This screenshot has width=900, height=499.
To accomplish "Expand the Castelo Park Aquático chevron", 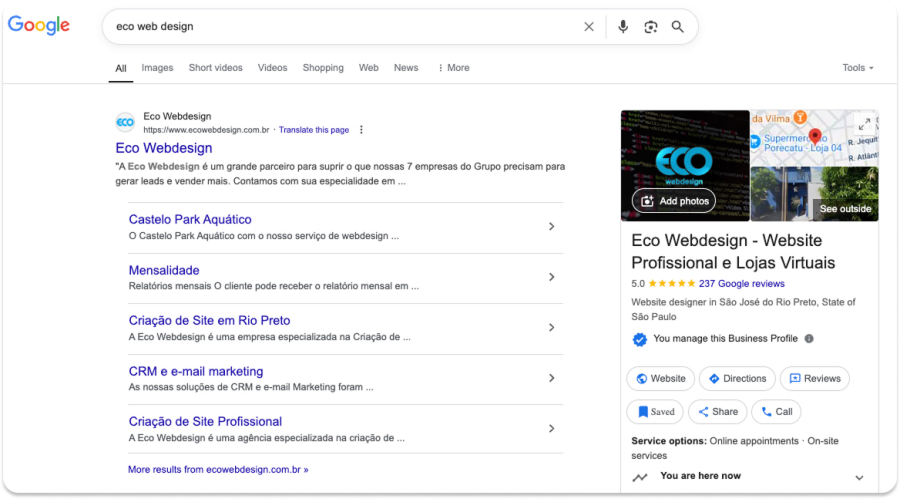I will coord(551,227).
